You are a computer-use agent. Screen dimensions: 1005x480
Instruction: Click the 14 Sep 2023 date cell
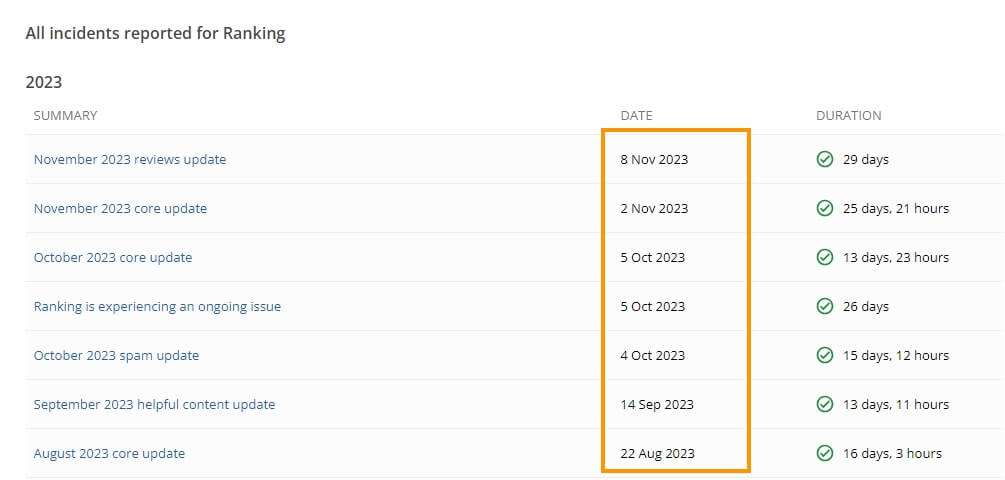pyautogui.click(x=656, y=404)
